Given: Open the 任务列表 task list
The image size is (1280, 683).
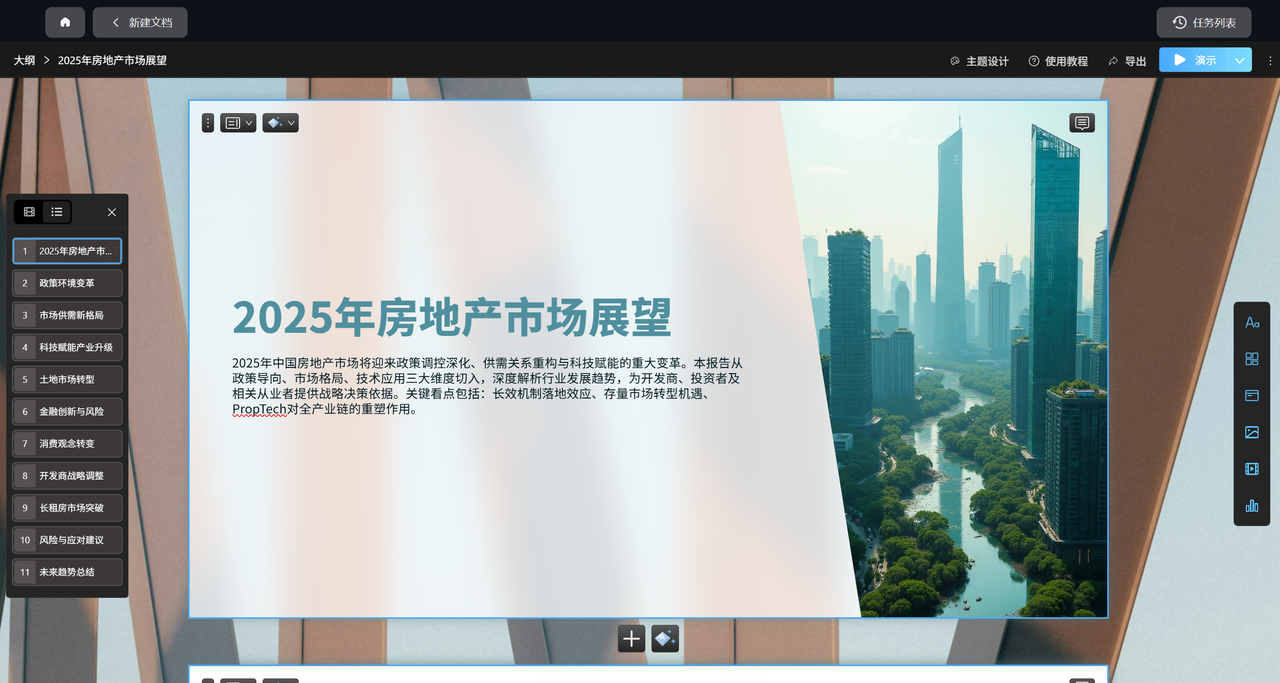Looking at the screenshot, I should 1204,22.
